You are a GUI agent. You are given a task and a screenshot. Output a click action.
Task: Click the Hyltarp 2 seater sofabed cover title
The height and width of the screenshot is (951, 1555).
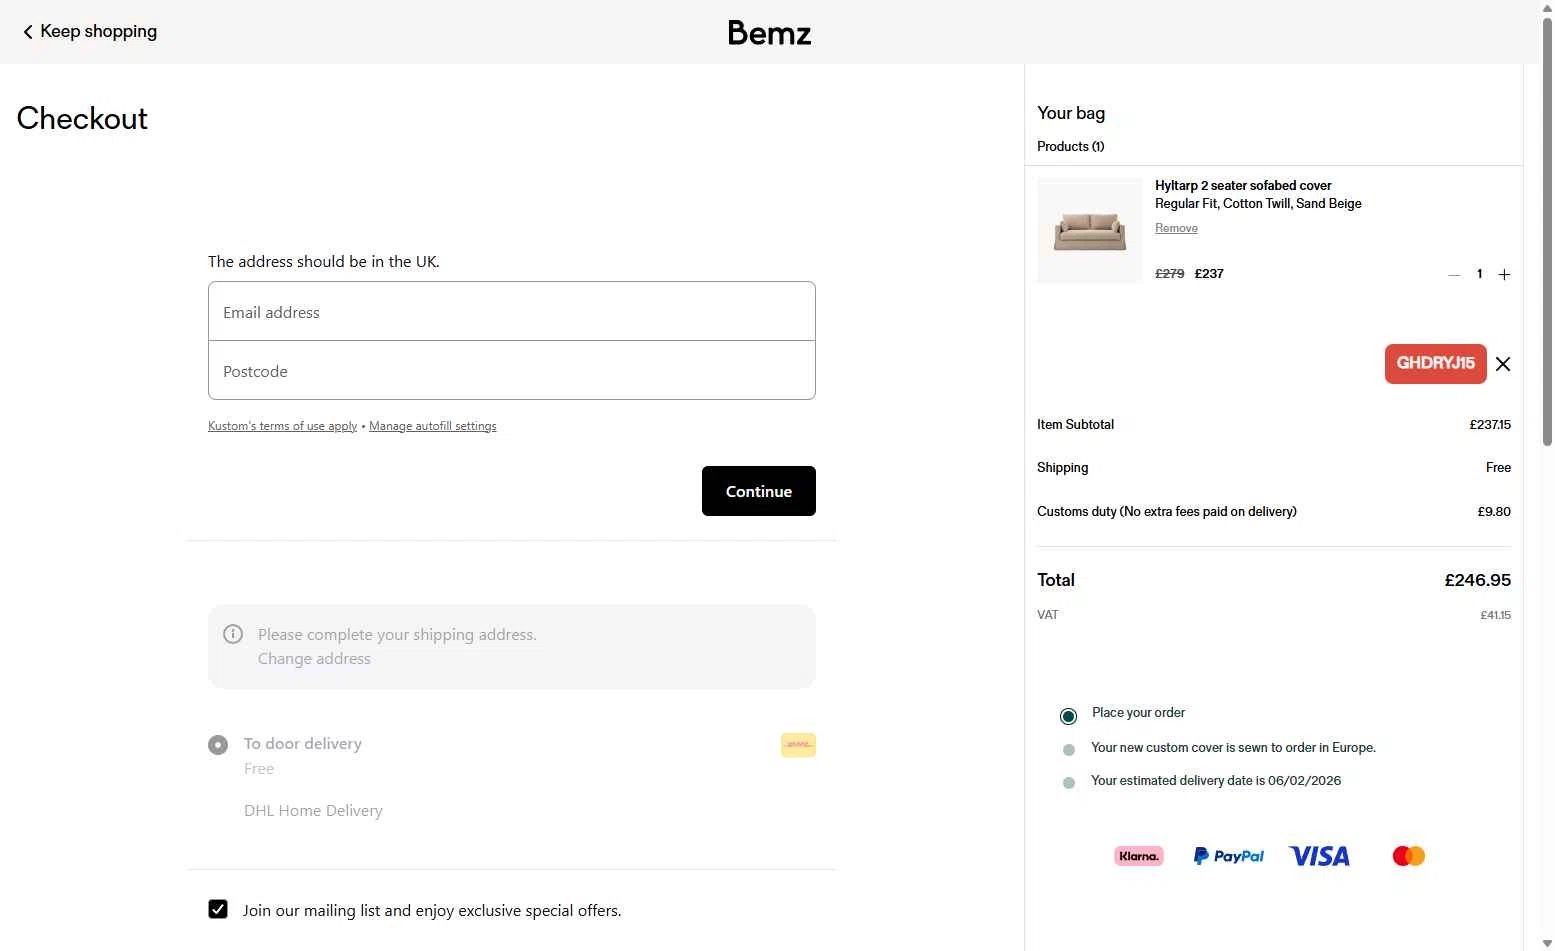pyautogui.click(x=1243, y=186)
